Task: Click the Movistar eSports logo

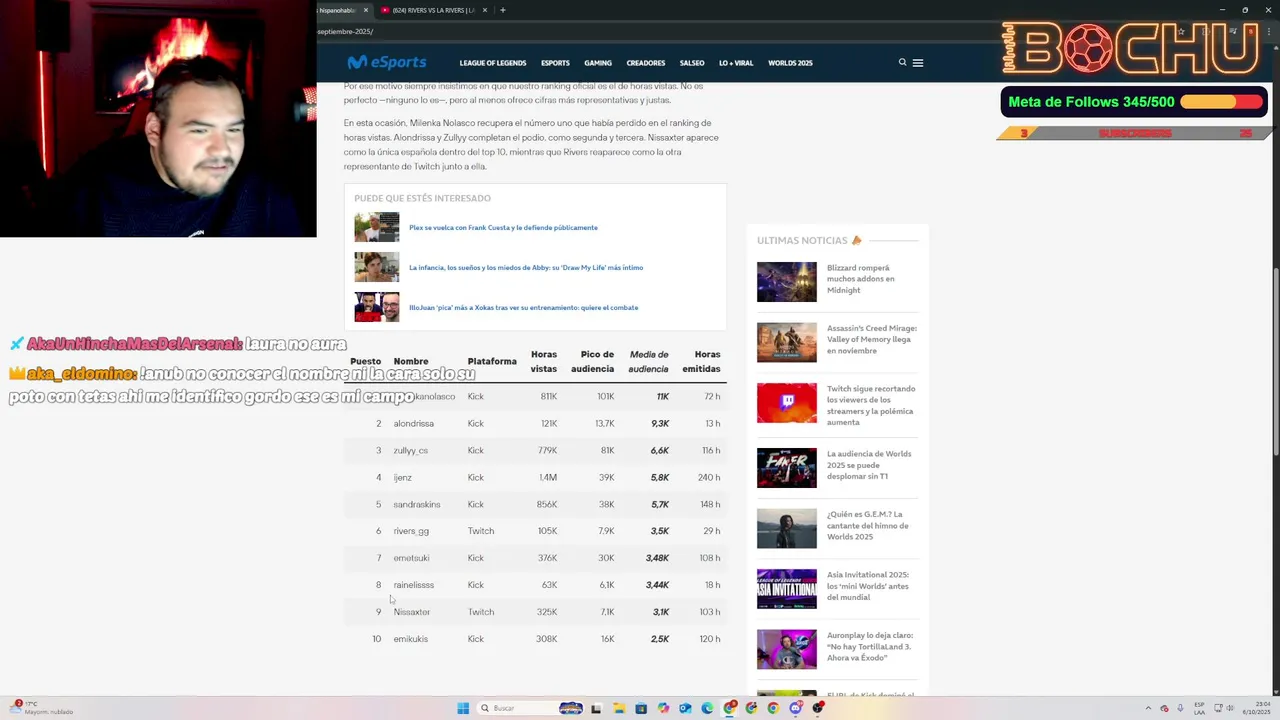Action: point(387,62)
